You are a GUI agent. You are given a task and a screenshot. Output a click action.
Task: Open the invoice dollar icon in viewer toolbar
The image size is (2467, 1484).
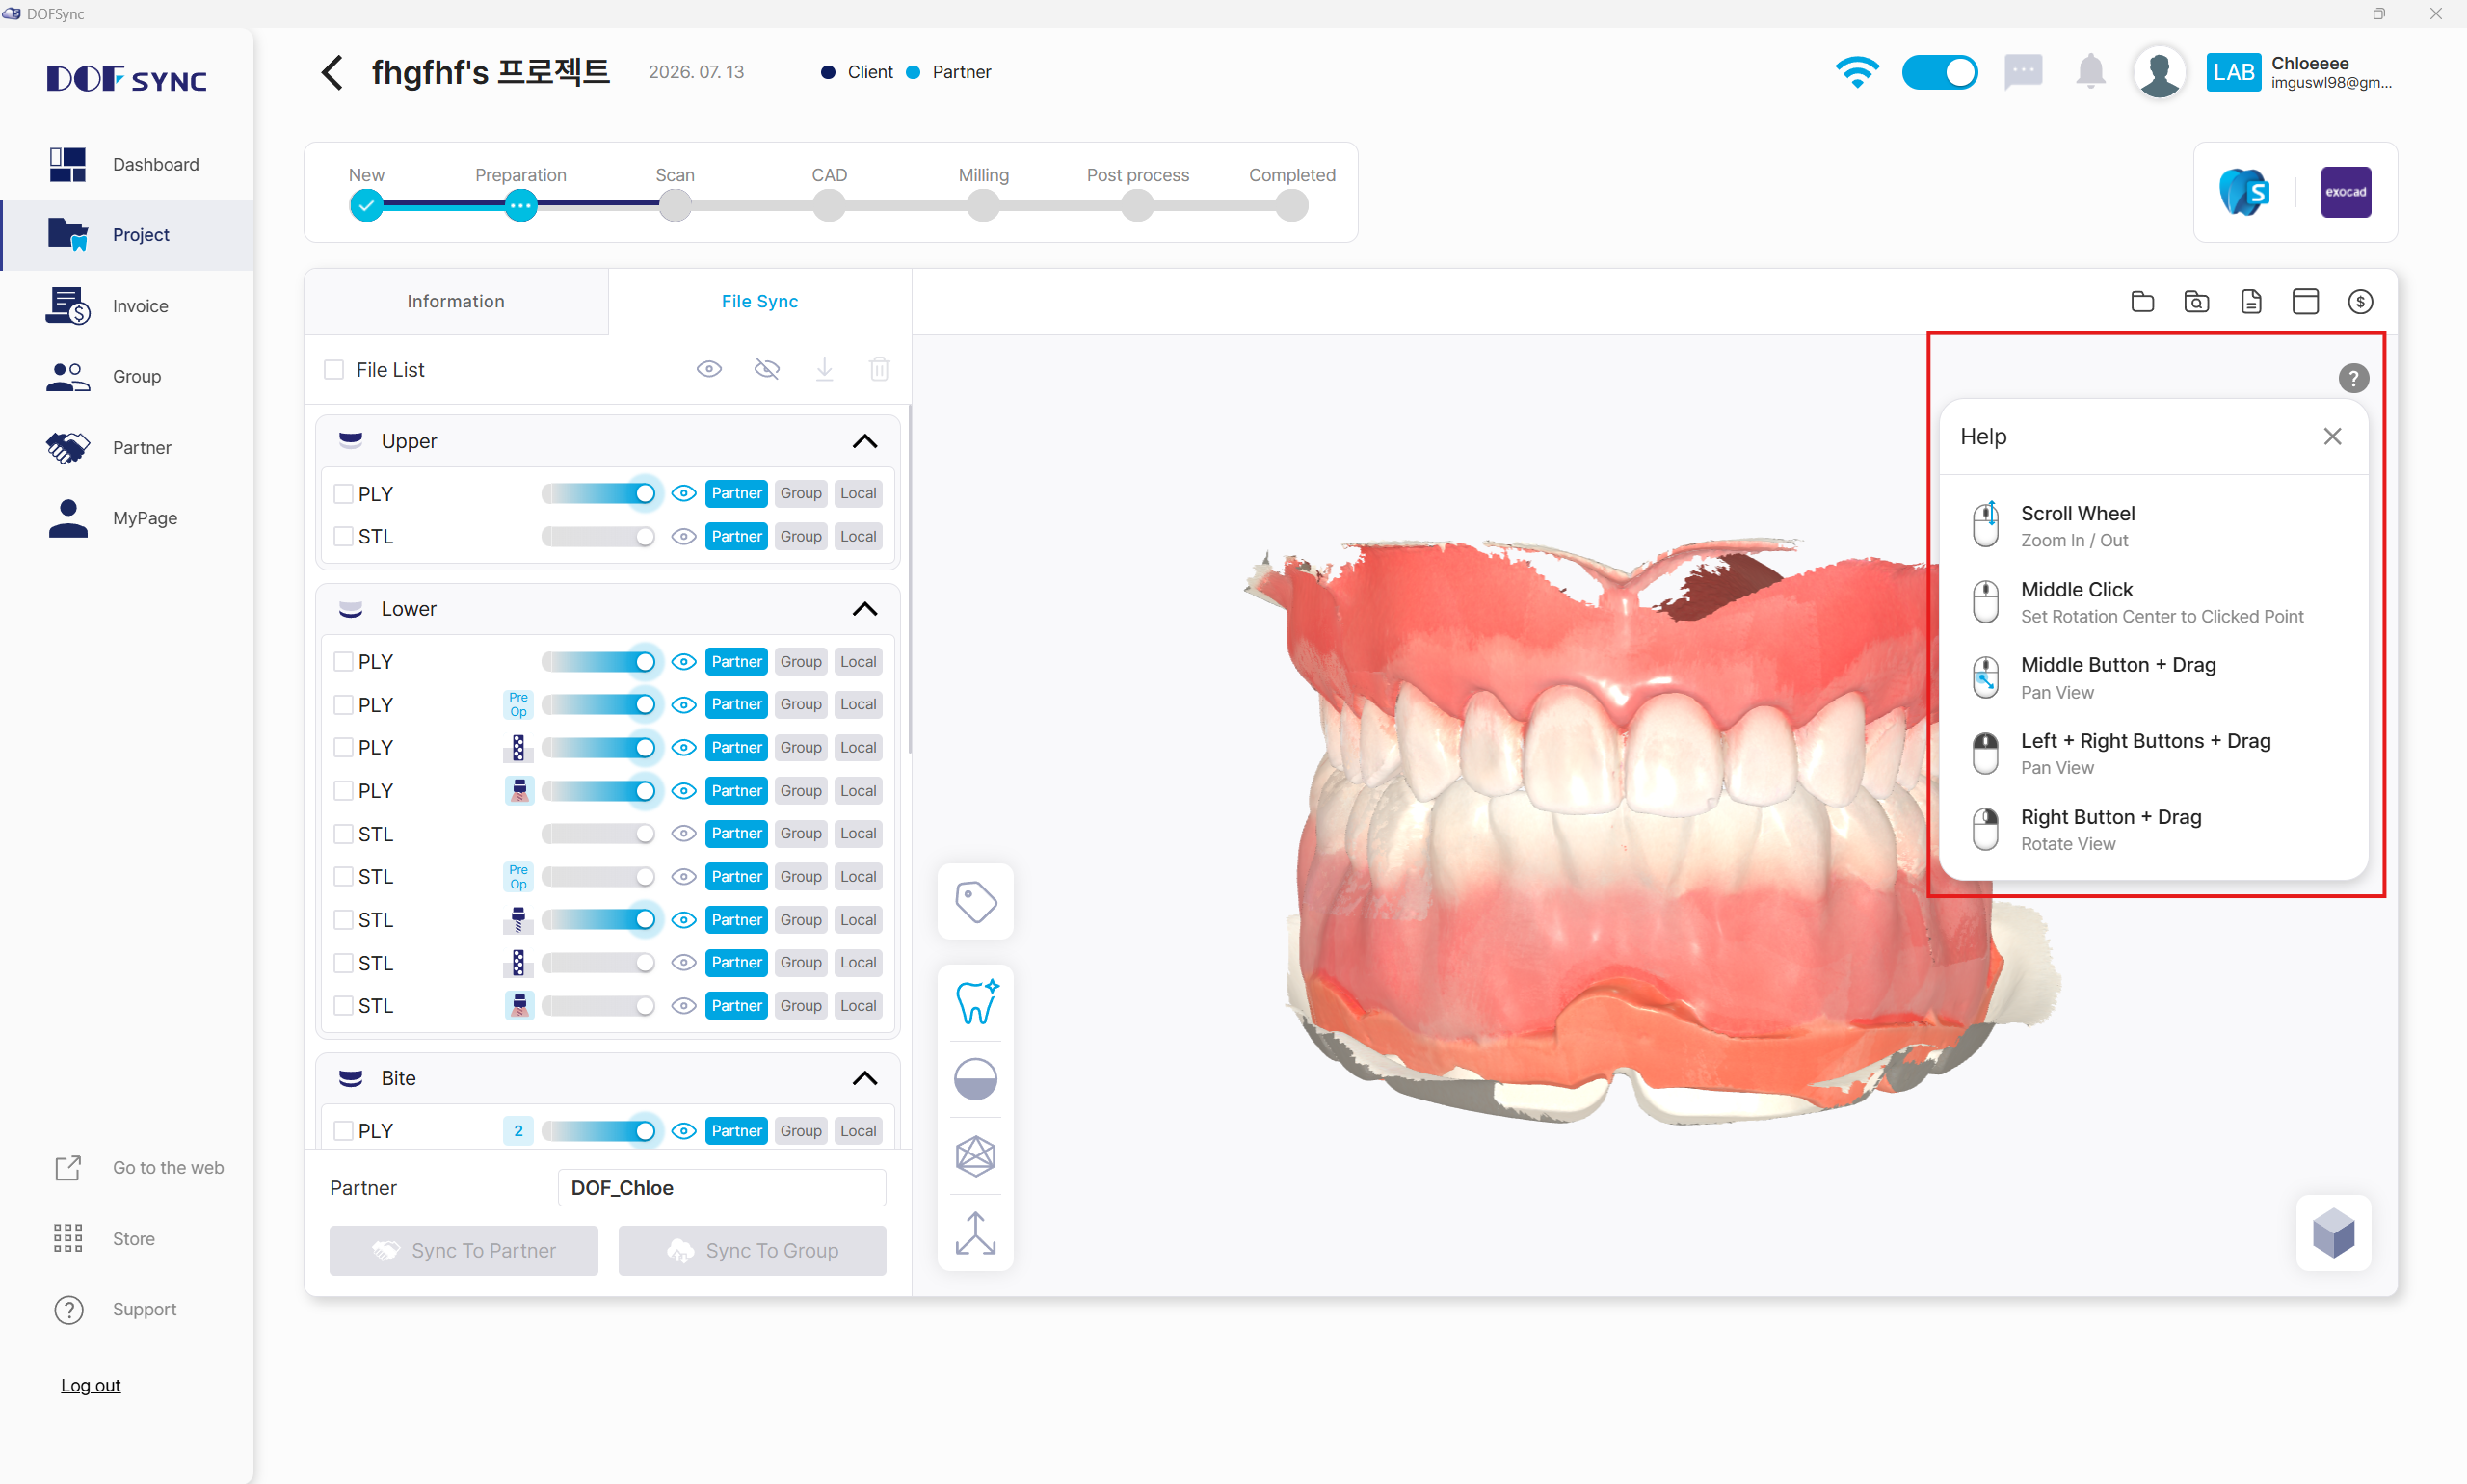pyautogui.click(x=2359, y=302)
